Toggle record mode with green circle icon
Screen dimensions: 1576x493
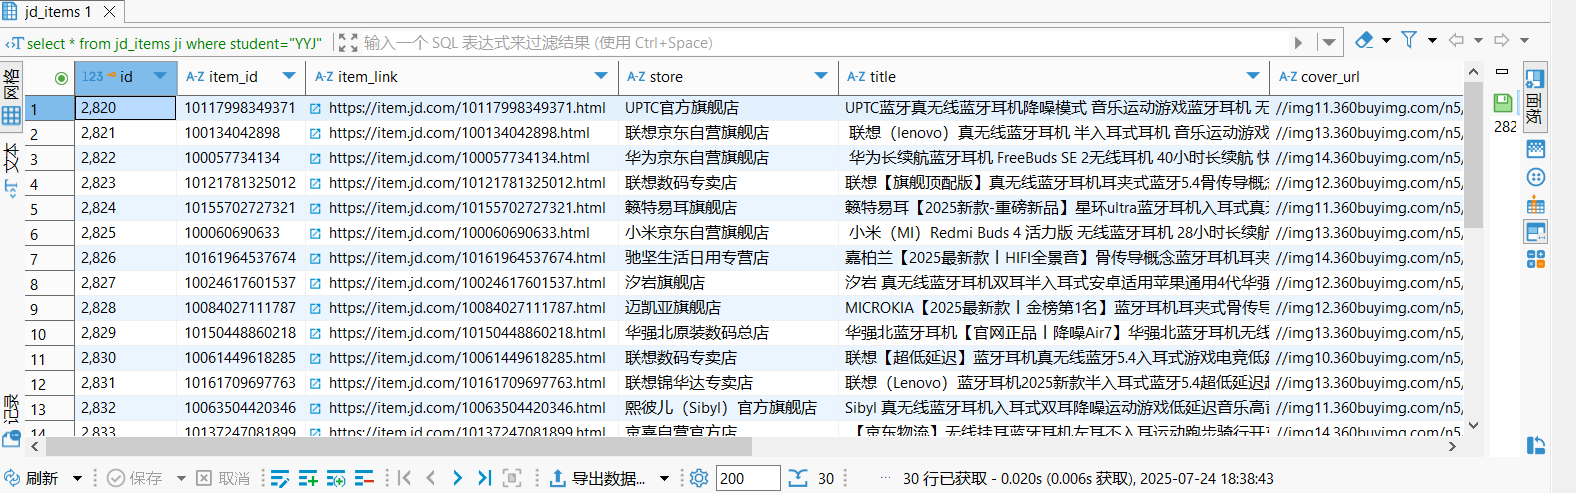click(61, 77)
